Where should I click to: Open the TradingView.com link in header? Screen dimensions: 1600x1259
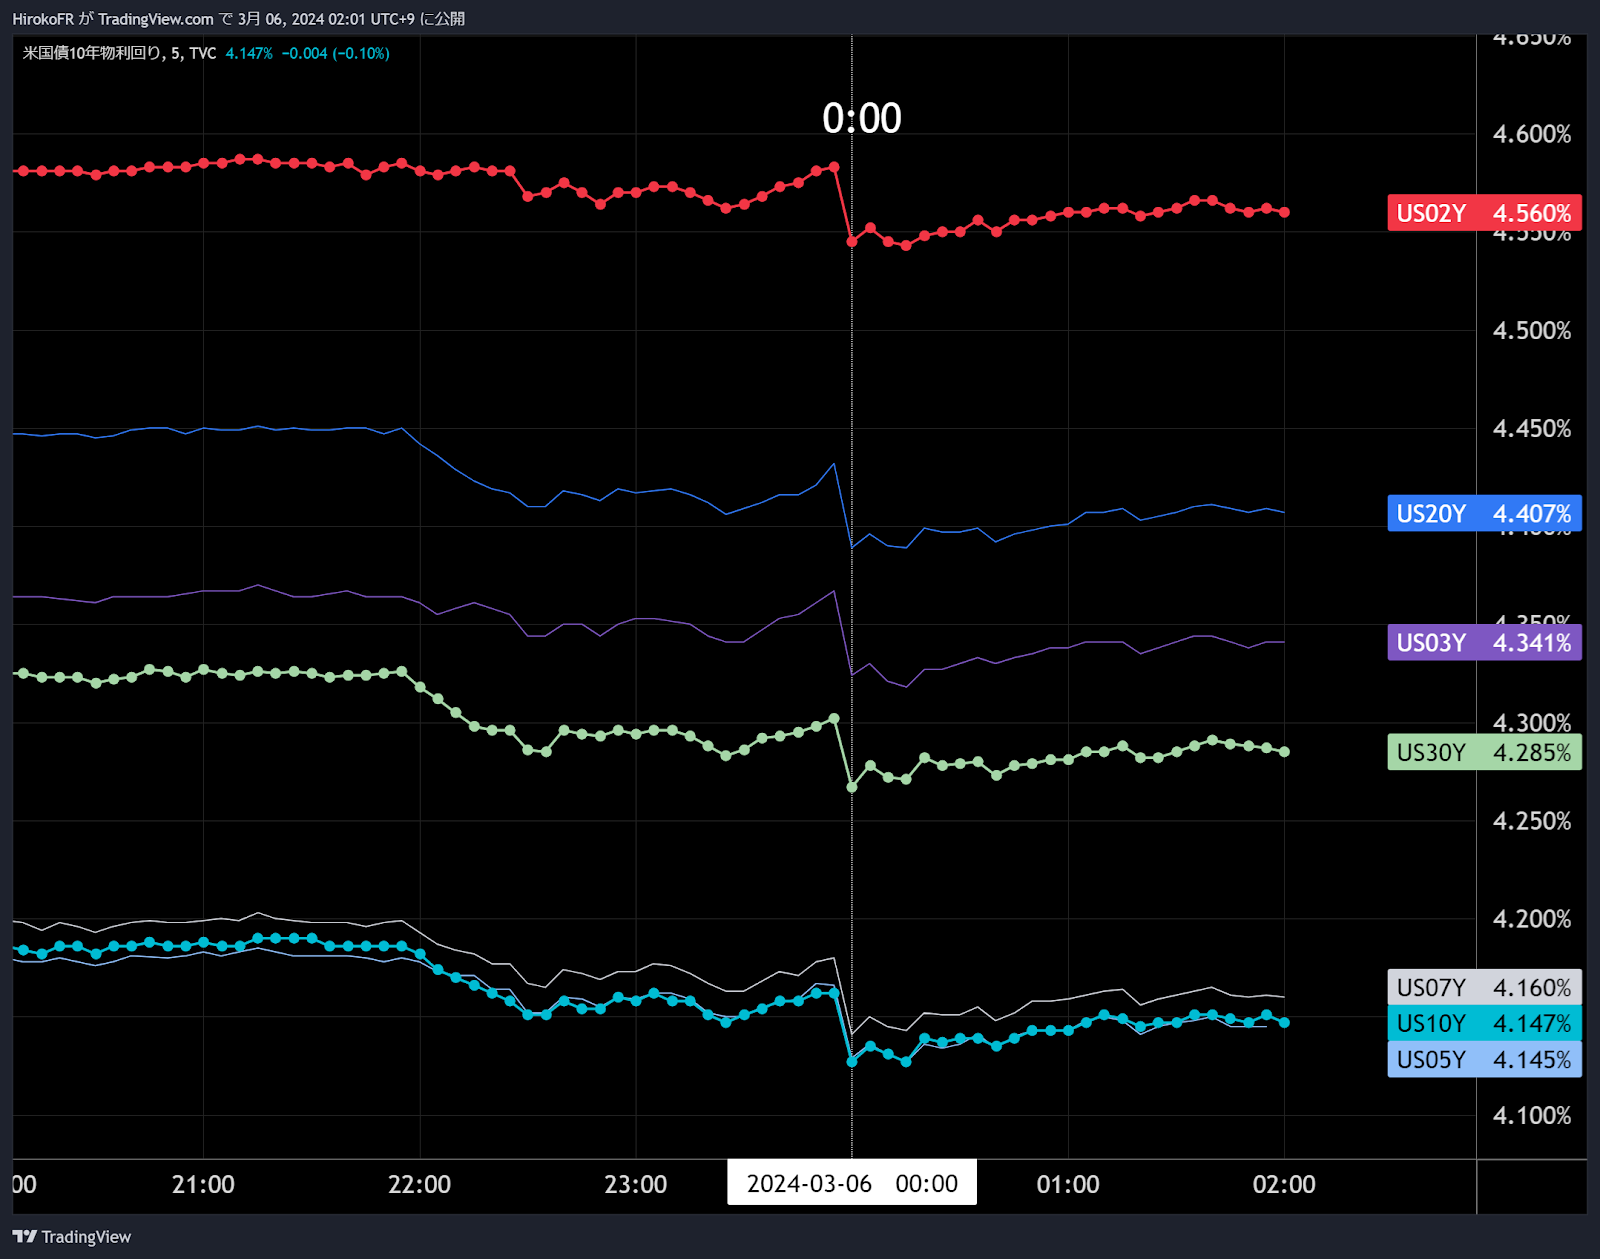(156, 19)
